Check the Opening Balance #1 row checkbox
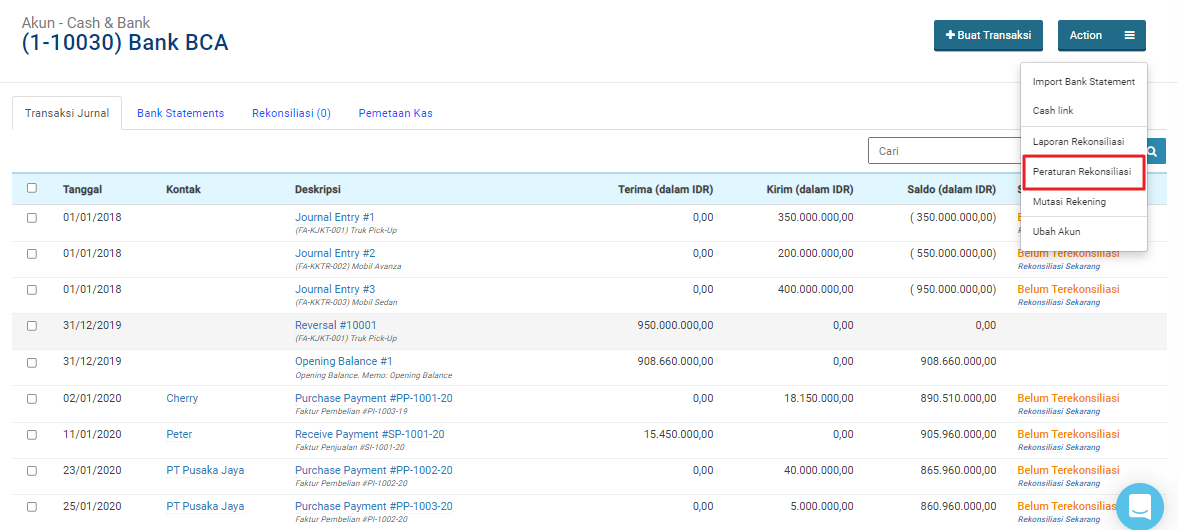The image size is (1178, 530). [32, 362]
